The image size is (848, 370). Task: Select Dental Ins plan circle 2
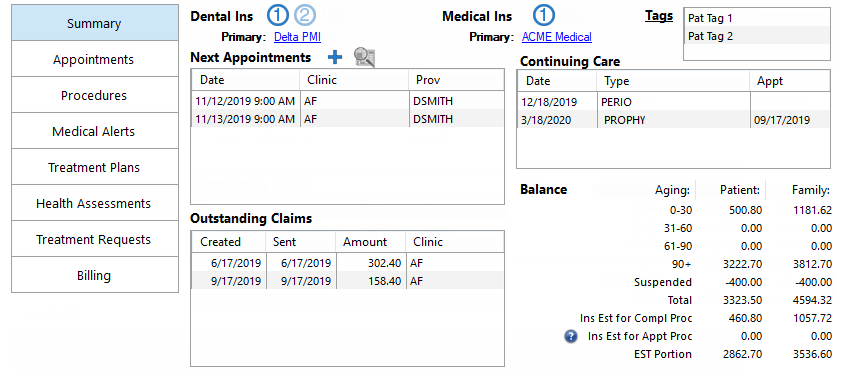[x=305, y=16]
